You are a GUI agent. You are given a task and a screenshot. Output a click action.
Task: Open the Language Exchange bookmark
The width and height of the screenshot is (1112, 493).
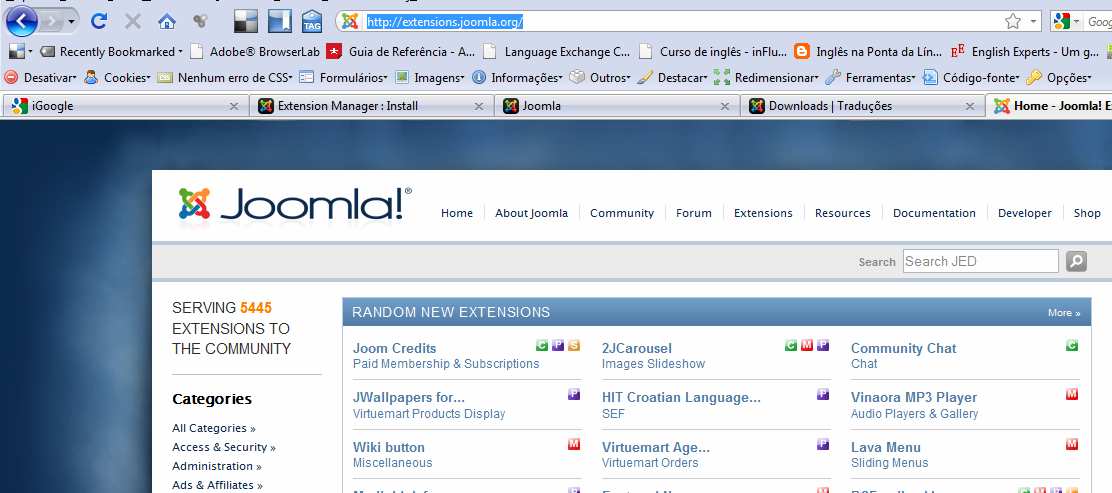[x=556, y=52]
